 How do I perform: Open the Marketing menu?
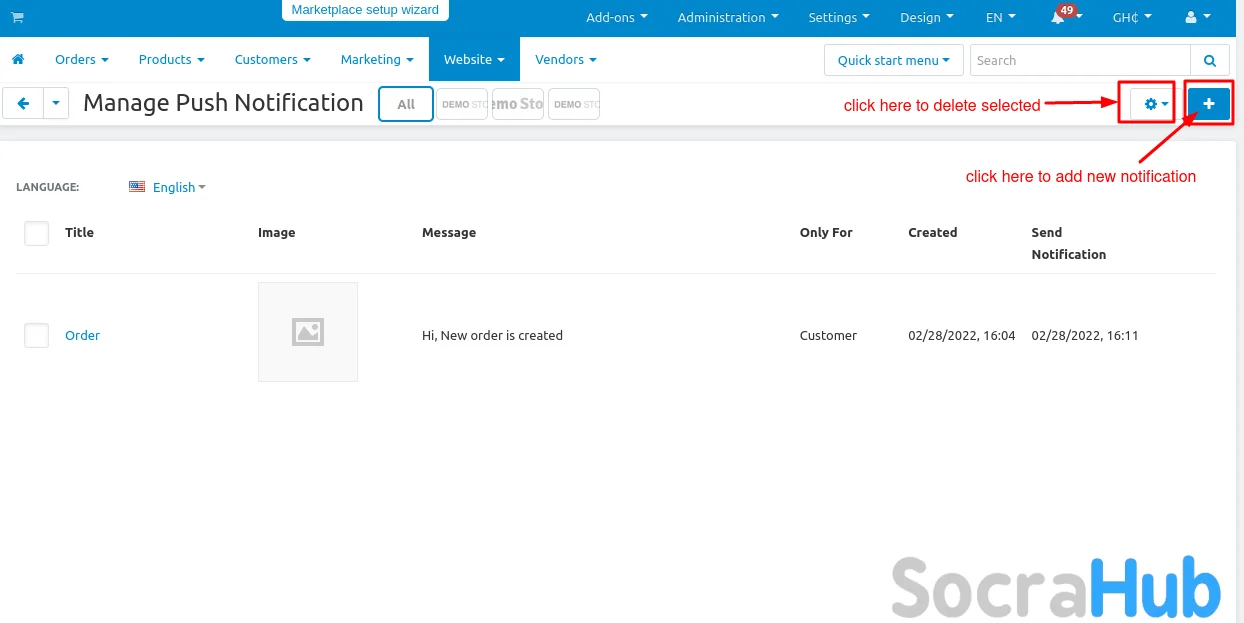click(376, 60)
